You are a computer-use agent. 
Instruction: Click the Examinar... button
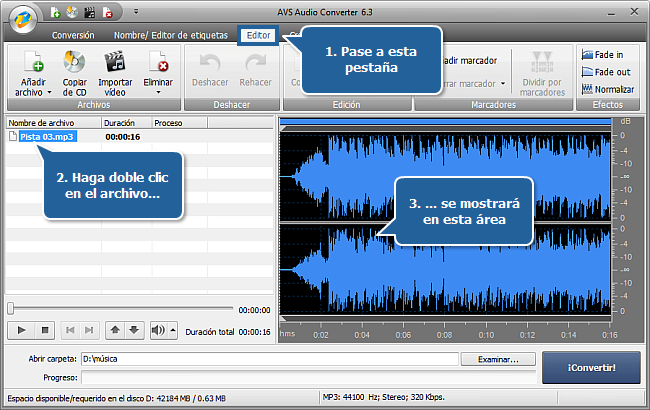[x=498, y=359]
